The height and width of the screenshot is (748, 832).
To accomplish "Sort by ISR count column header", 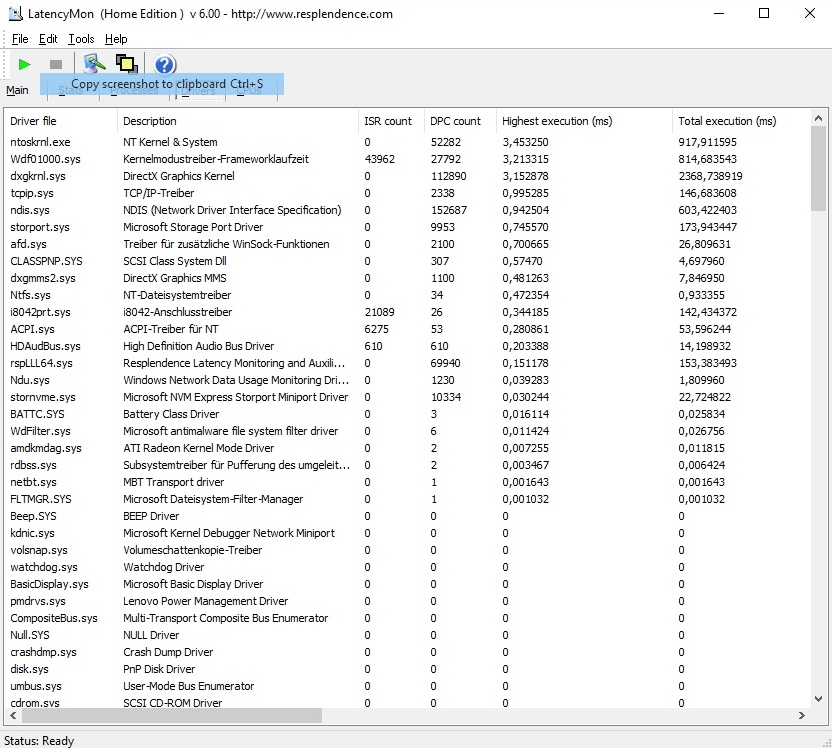I will click(391, 121).
